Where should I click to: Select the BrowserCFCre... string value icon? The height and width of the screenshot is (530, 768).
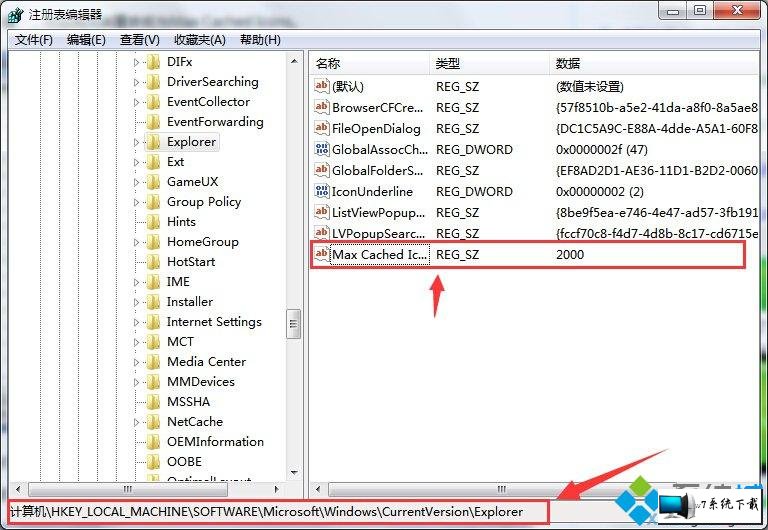point(322,107)
